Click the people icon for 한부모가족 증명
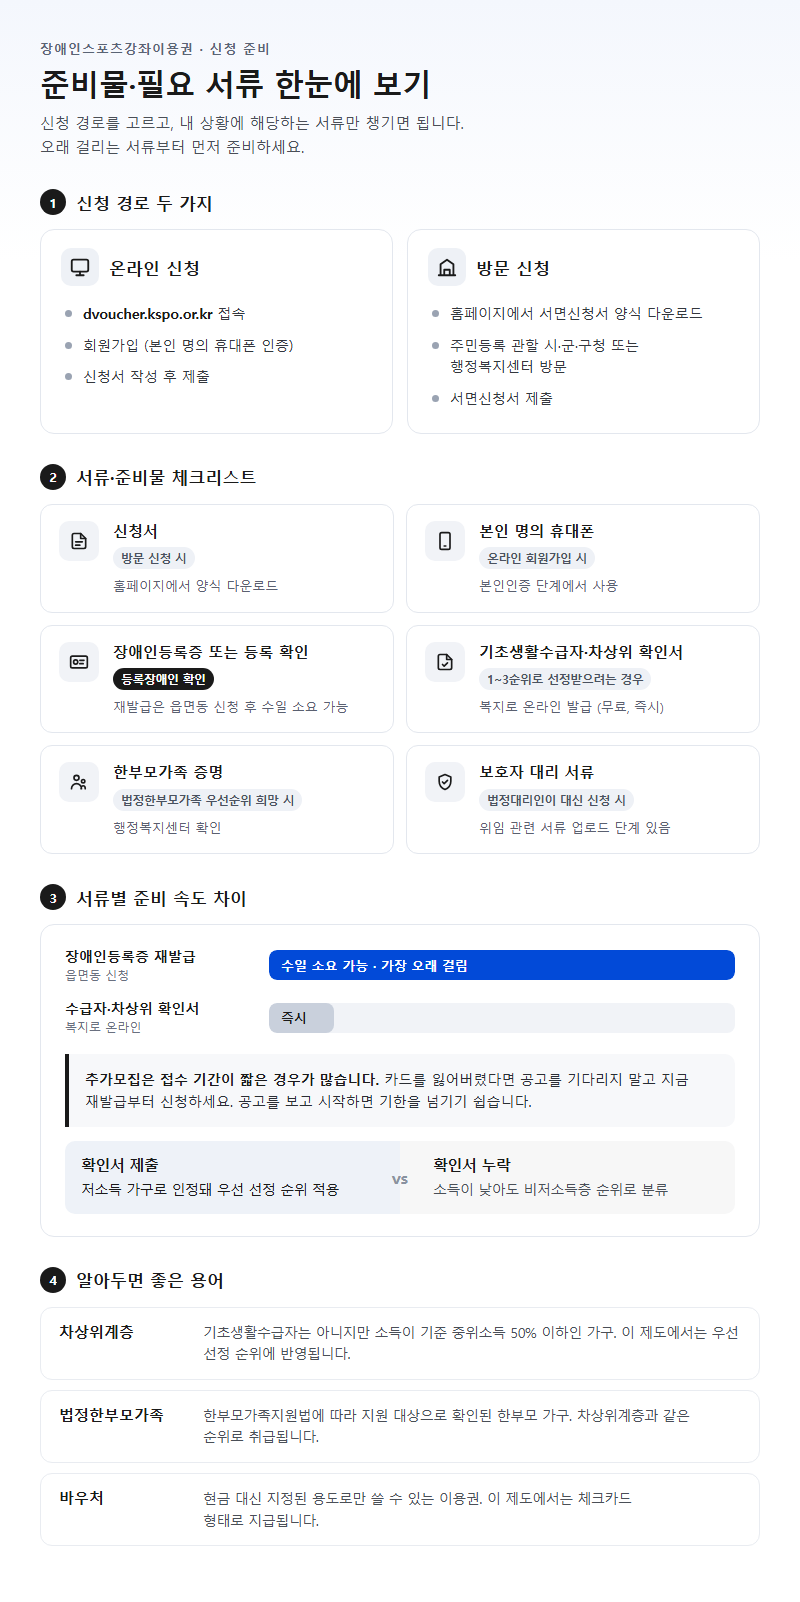The image size is (800, 1602). point(79,782)
